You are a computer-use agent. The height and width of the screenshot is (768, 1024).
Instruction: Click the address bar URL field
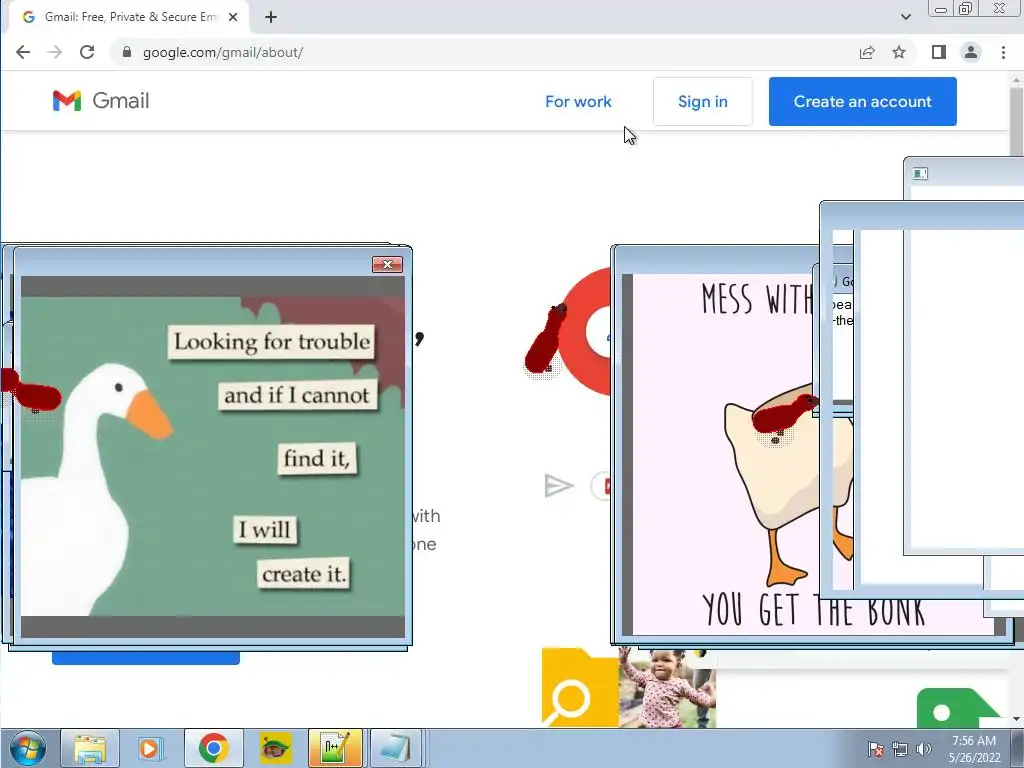click(x=483, y=52)
